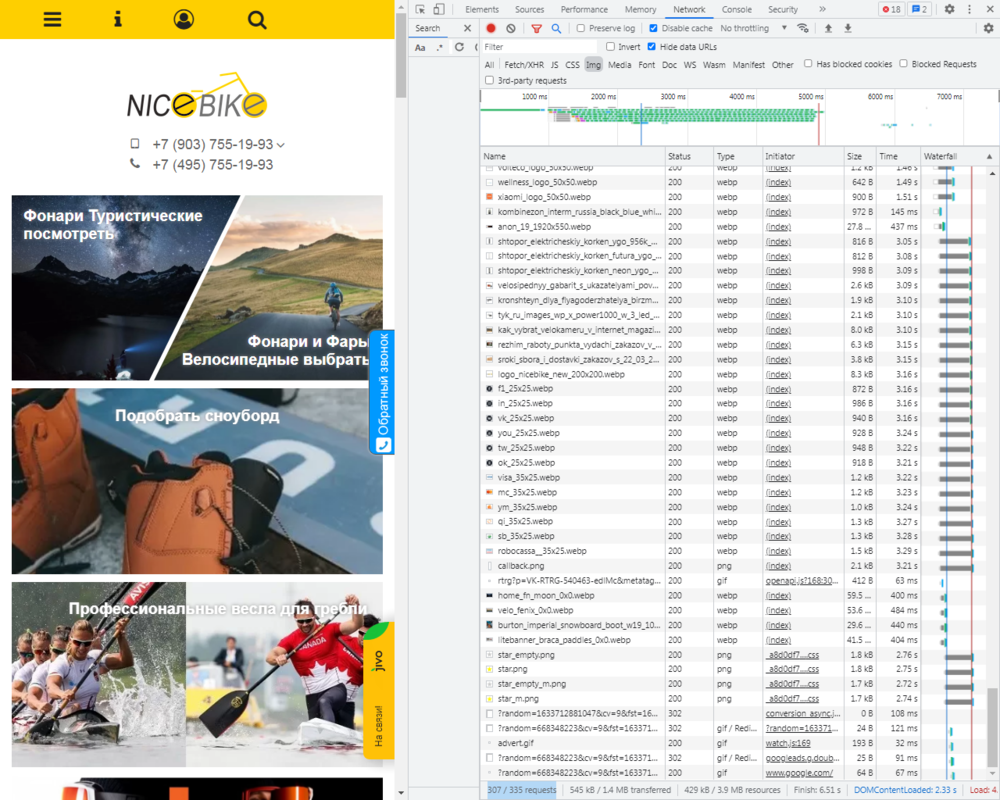Open network conditions wifi icon

click(x=803, y=28)
